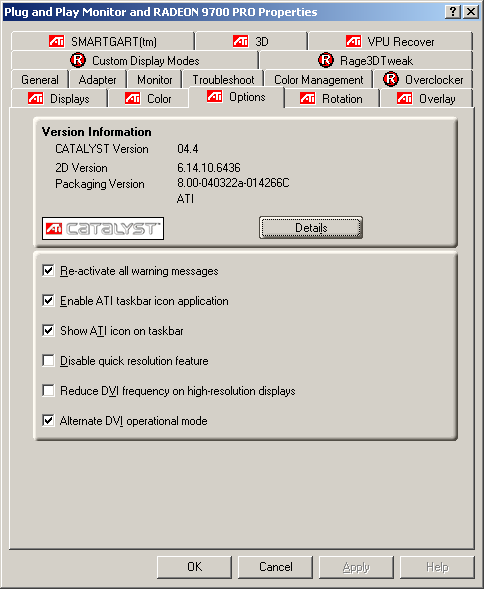Viewport: 484px width, 589px height.
Task: Click the ATI icon on SMARTGART tab
Action: 57,41
